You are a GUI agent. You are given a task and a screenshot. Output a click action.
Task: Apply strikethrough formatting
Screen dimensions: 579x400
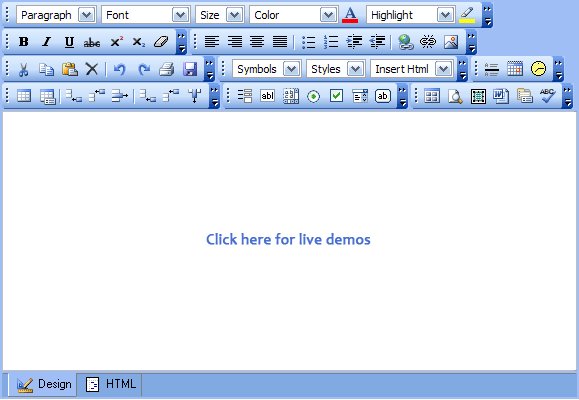(92, 42)
